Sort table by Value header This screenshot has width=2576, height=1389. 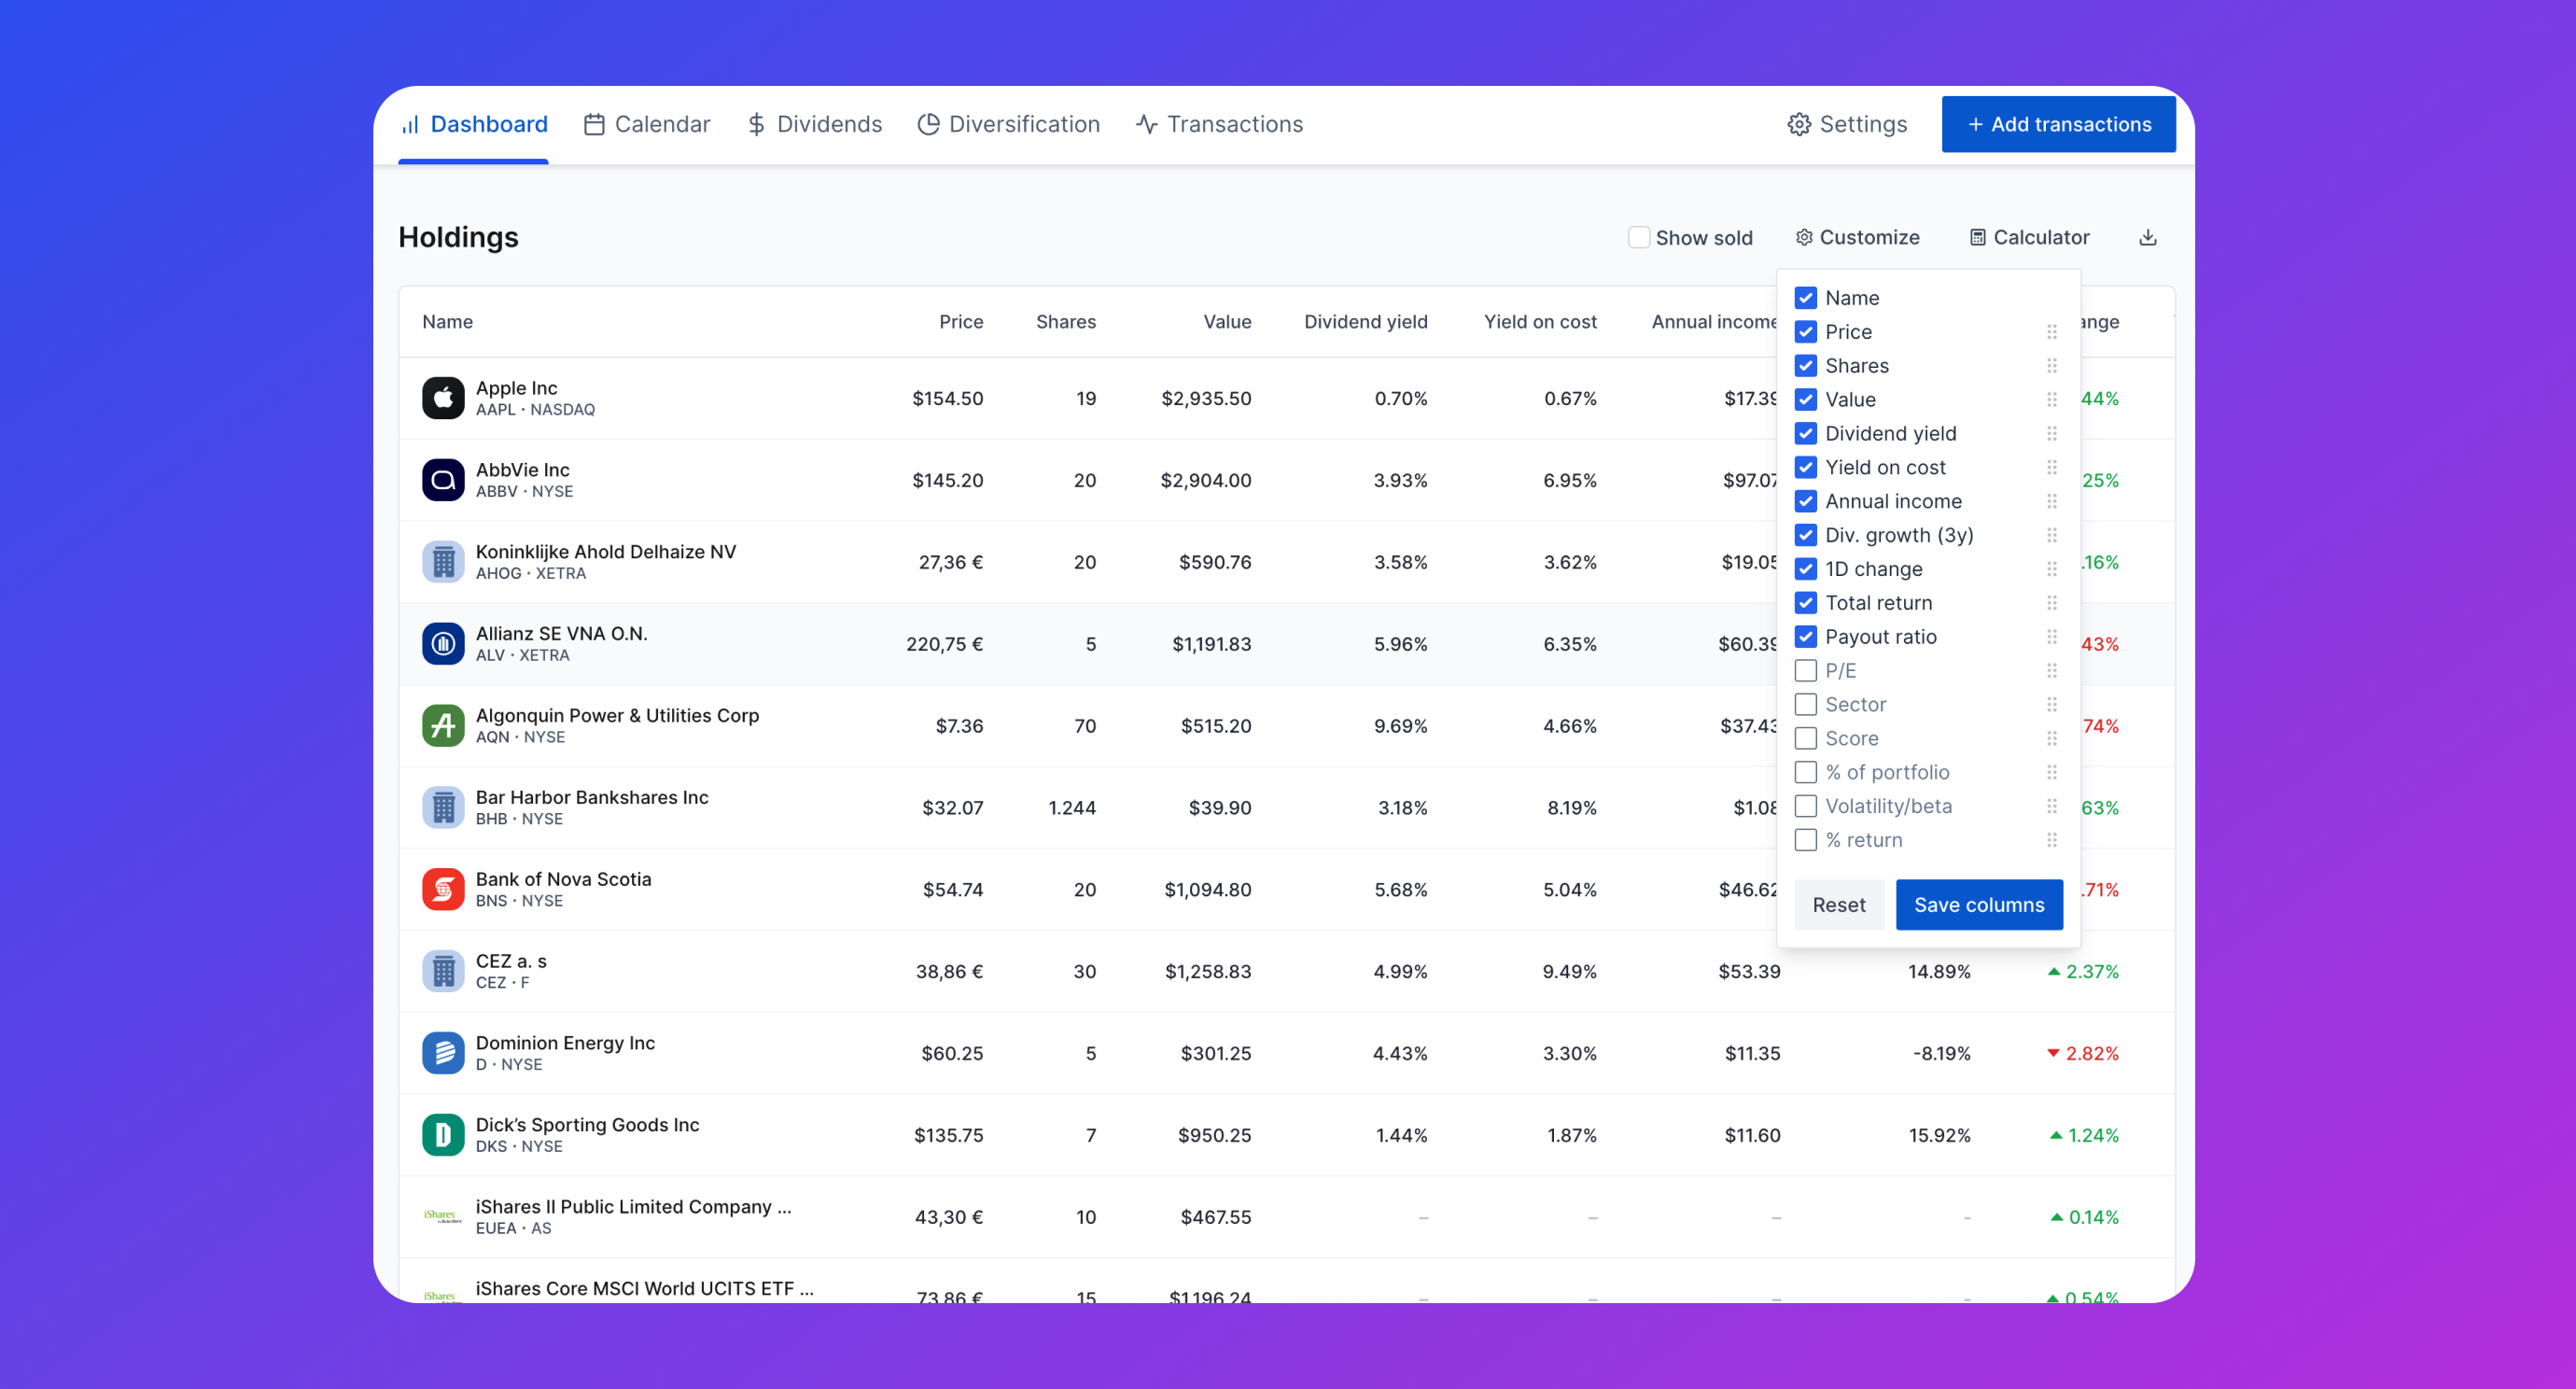tap(1227, 322)
